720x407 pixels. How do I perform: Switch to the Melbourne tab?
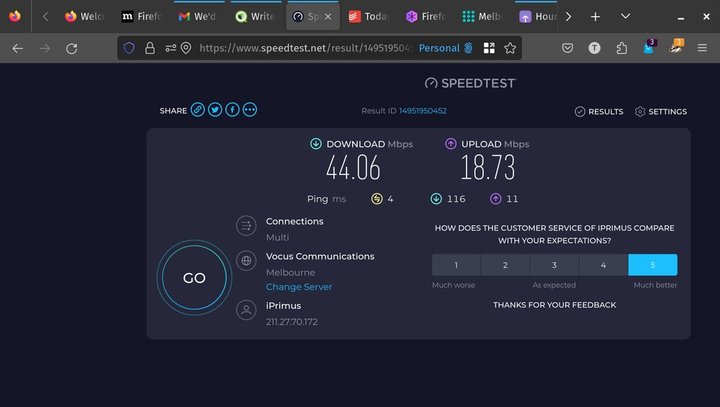[483, 17]
